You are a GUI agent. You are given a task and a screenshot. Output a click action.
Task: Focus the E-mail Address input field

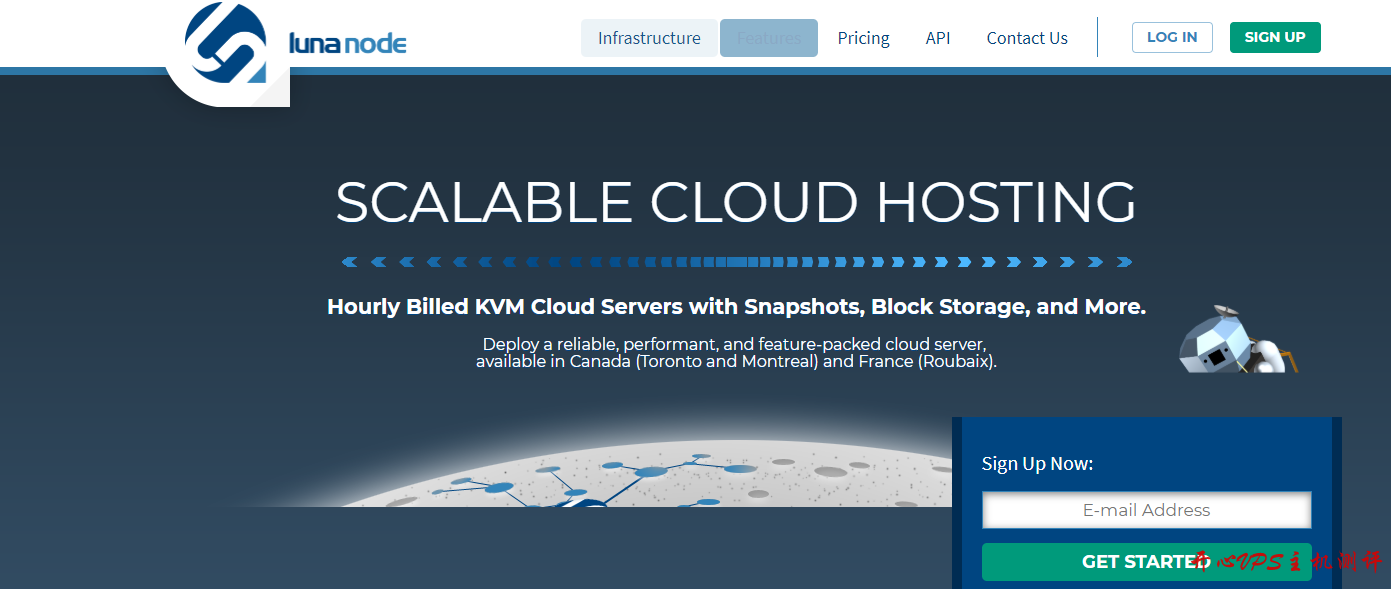coord(1146,510)
